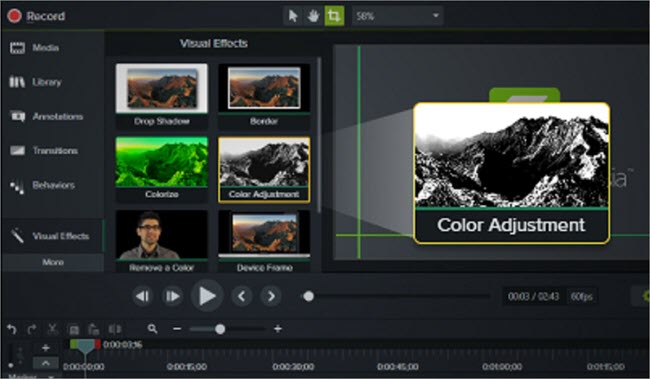Select the Remove a Color effect thumbnail

(x=162, y=241)
